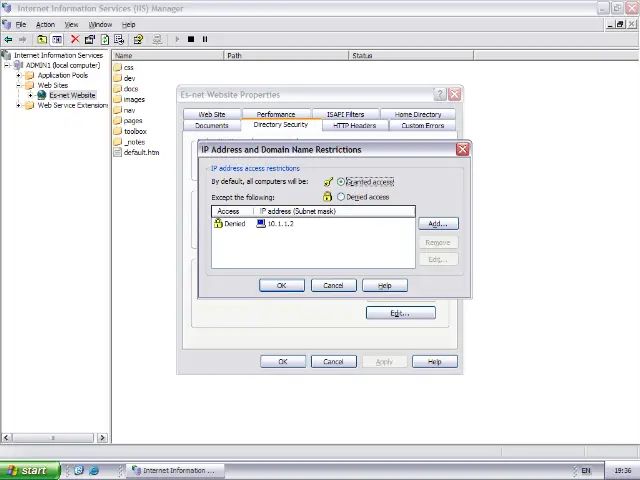The image size is (640, 480).
Task: Select the dev folder in list
Action: pyautogui.click(x=124, y=78)
